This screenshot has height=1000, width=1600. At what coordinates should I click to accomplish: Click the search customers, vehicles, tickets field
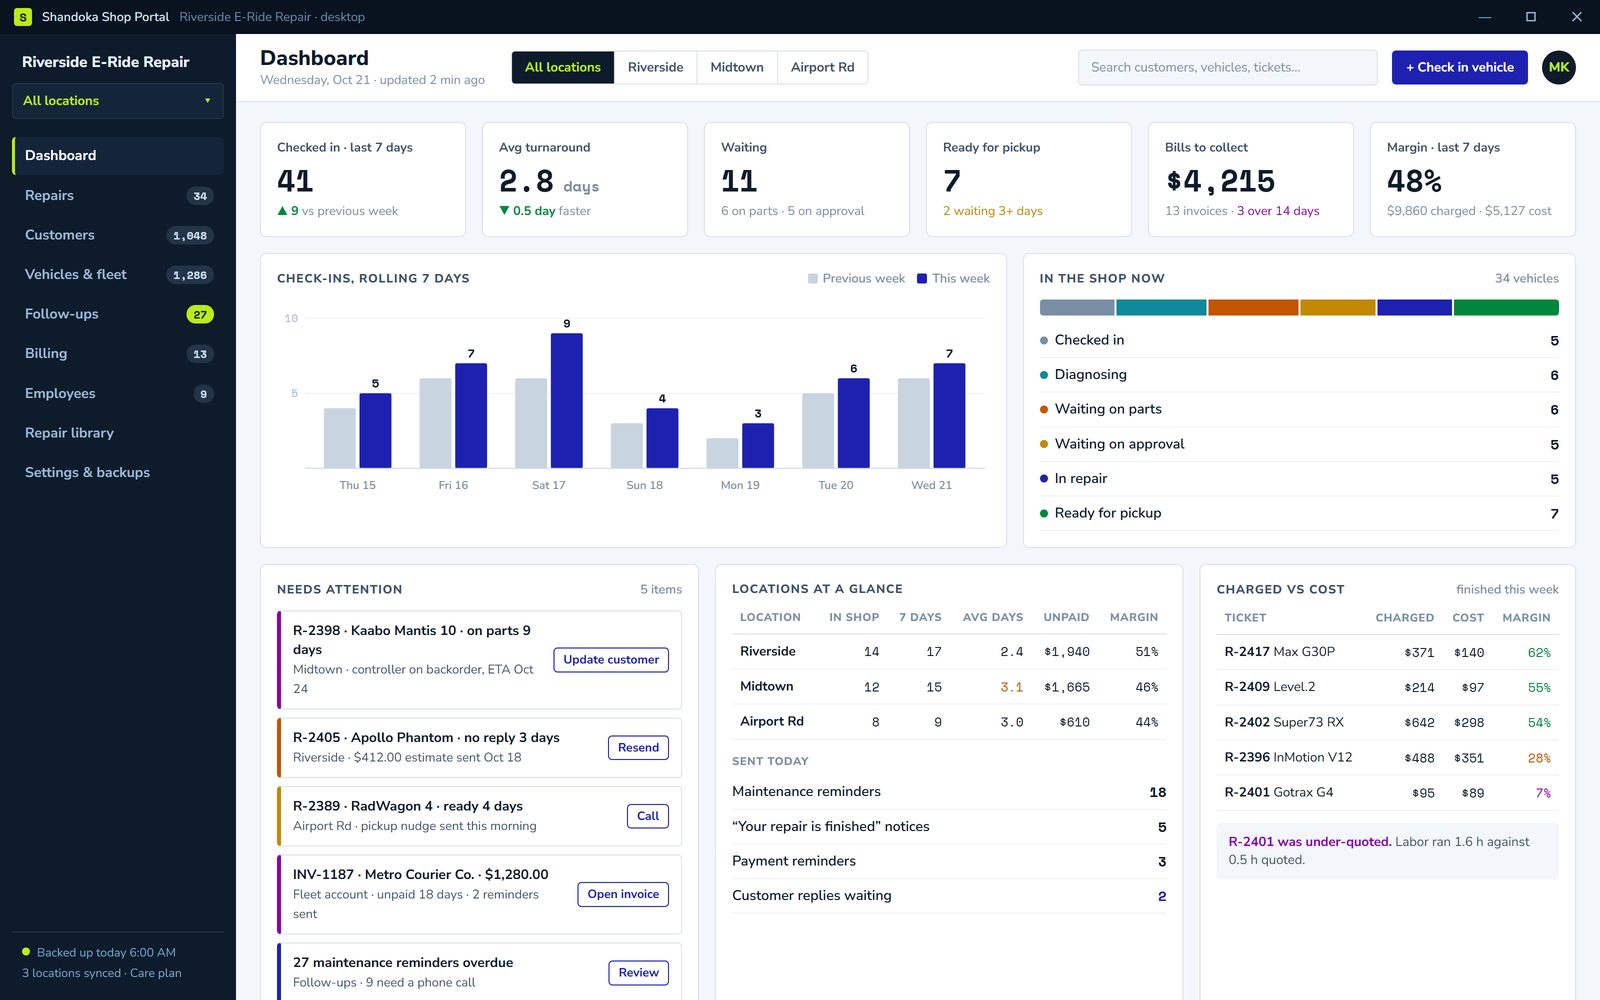pos(1227,67)
